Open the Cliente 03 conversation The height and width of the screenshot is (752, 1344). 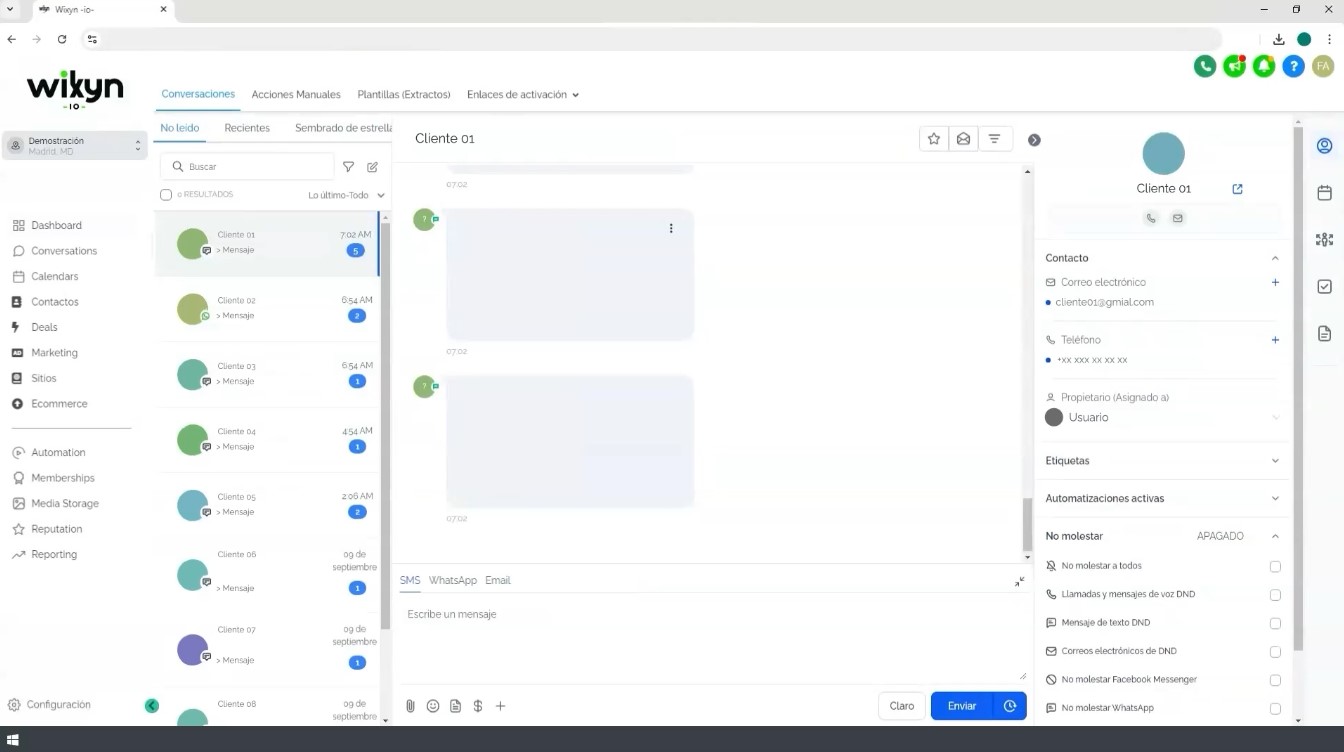pos(268,374)
